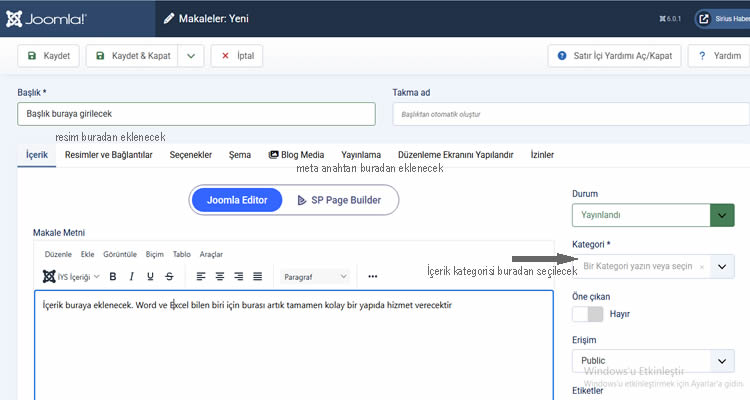Screen dimensions: 750x400
Task: Show more editor toolbar options
Action: tap(373, 276)
